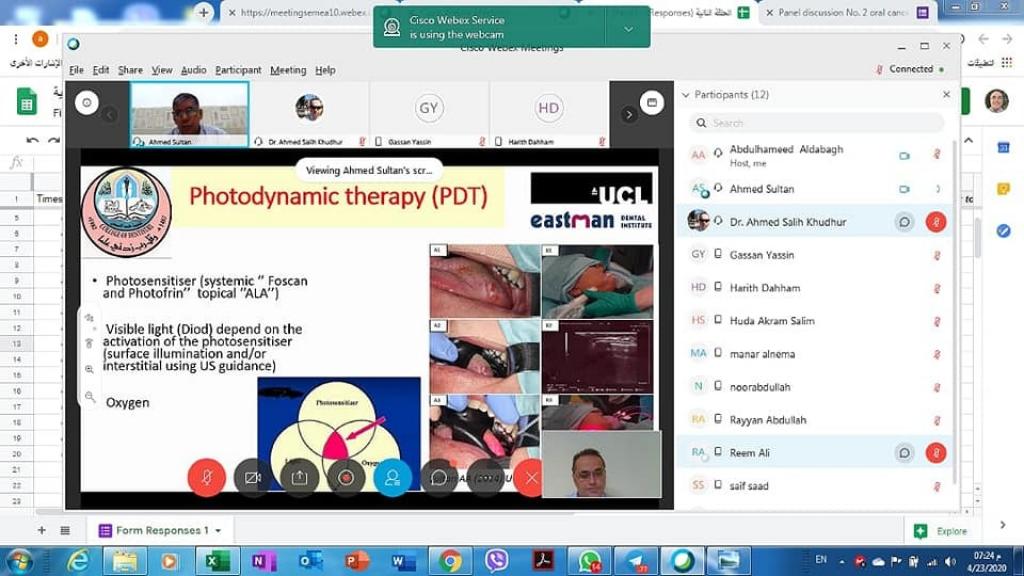
Task: Show next video thumbnails with right arrow
Action: 629,114
